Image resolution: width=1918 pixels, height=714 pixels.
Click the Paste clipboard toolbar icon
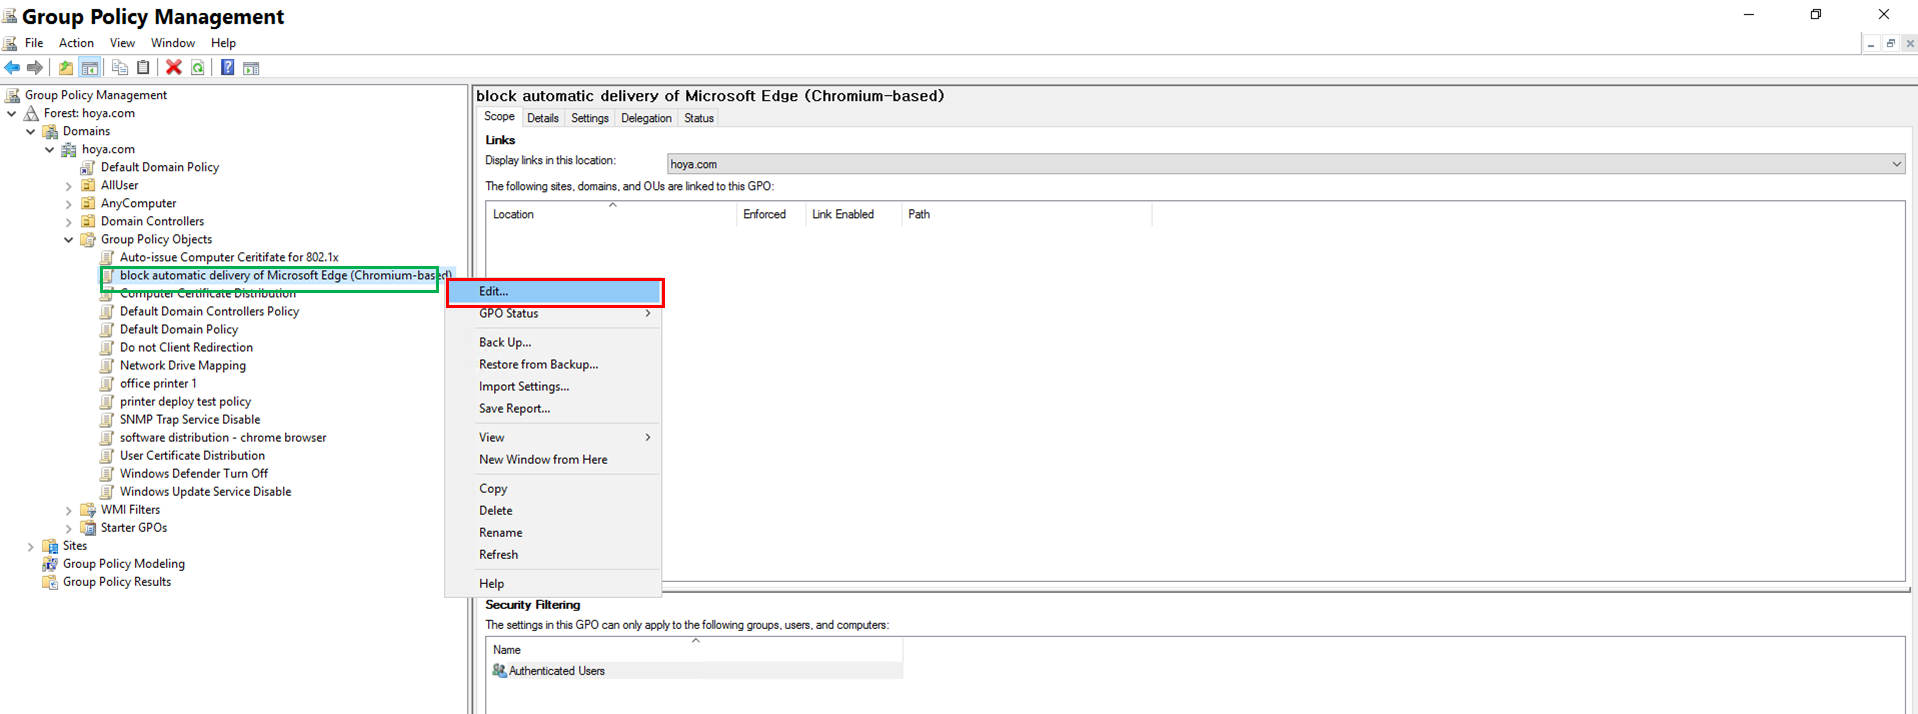click(x=143, y=68)
